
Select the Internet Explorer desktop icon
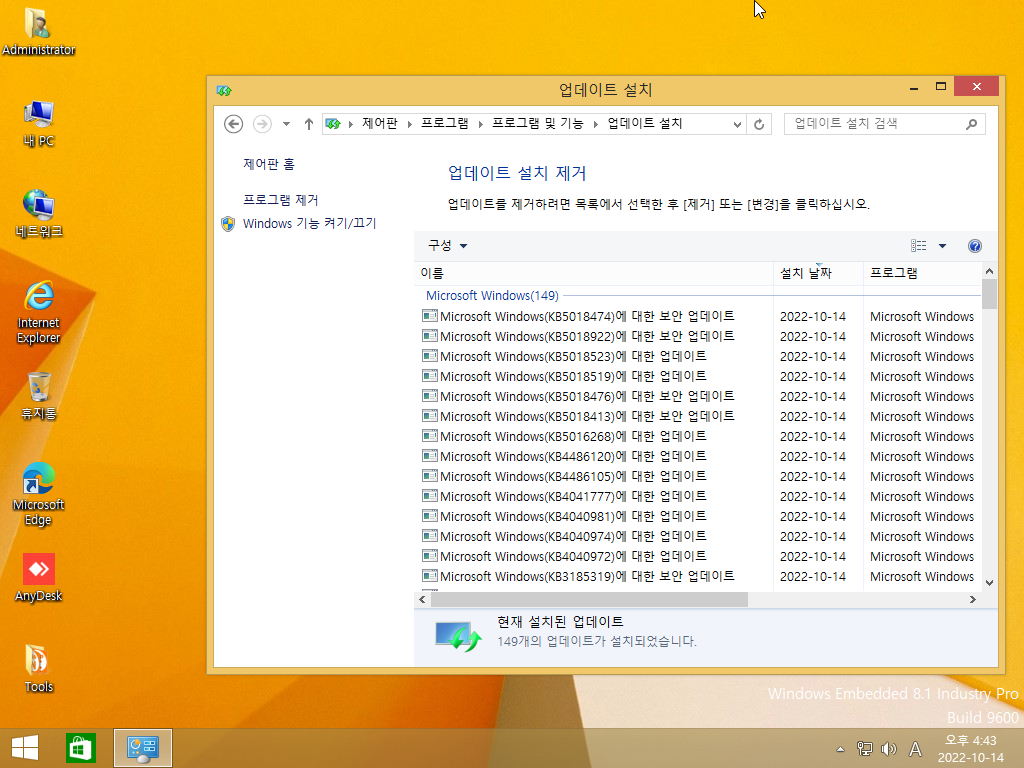[39, 312]
